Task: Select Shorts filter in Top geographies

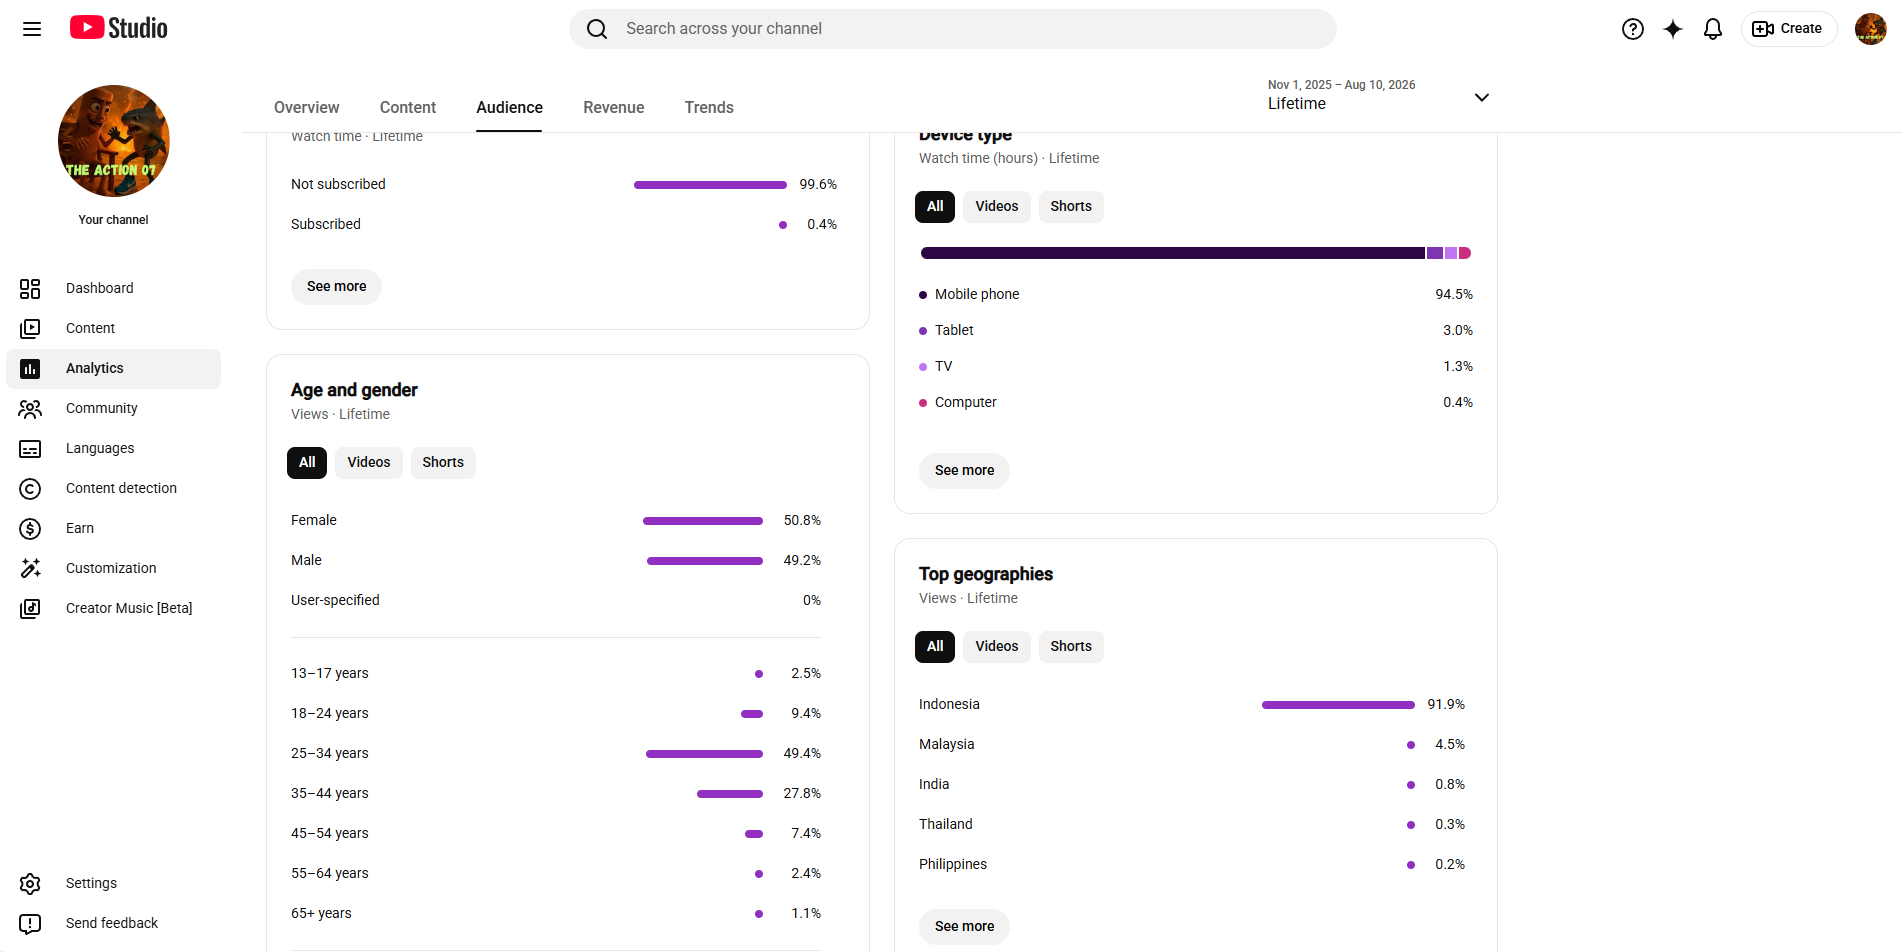Action: [1071, 646]
